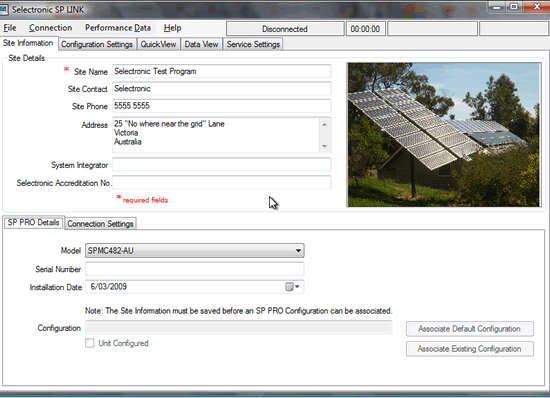Viewport: 550px width, 398px height.
Task: Click the solar panel site photo
Action: coord(444,135)
